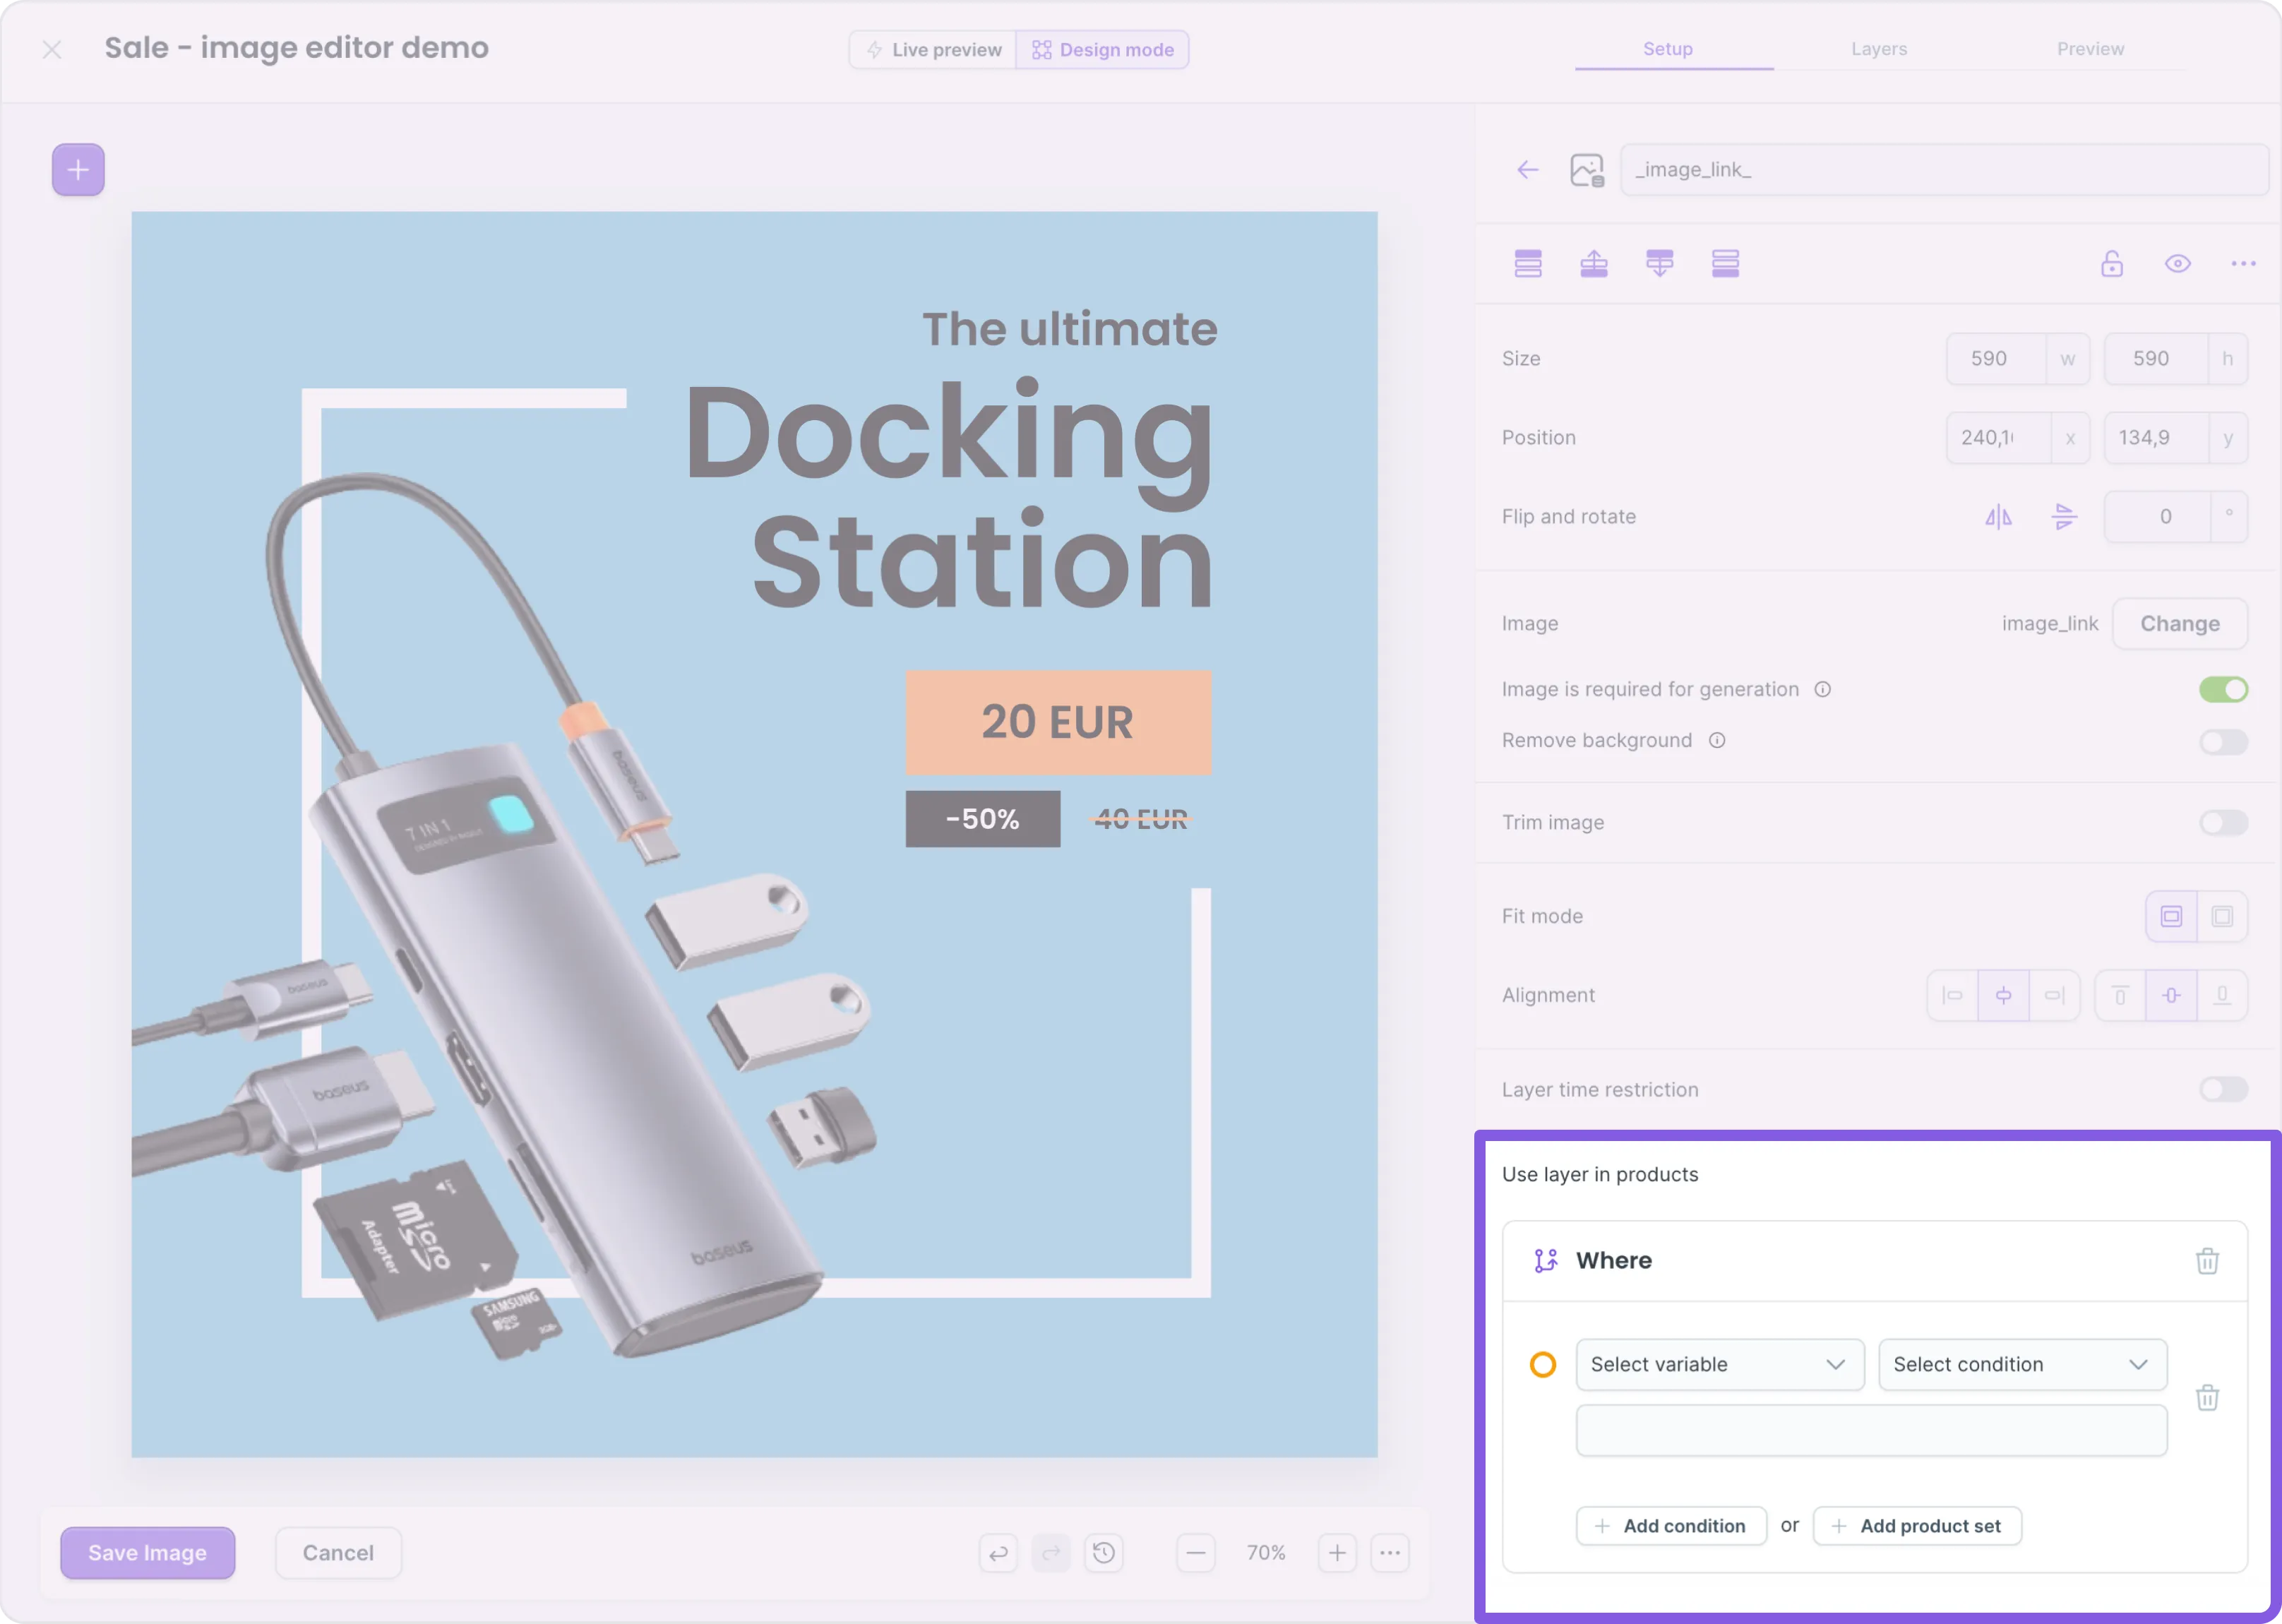The image size is (2282, 1624).
Task: Click the _image_link_ layer name field
Action: 1944,170
